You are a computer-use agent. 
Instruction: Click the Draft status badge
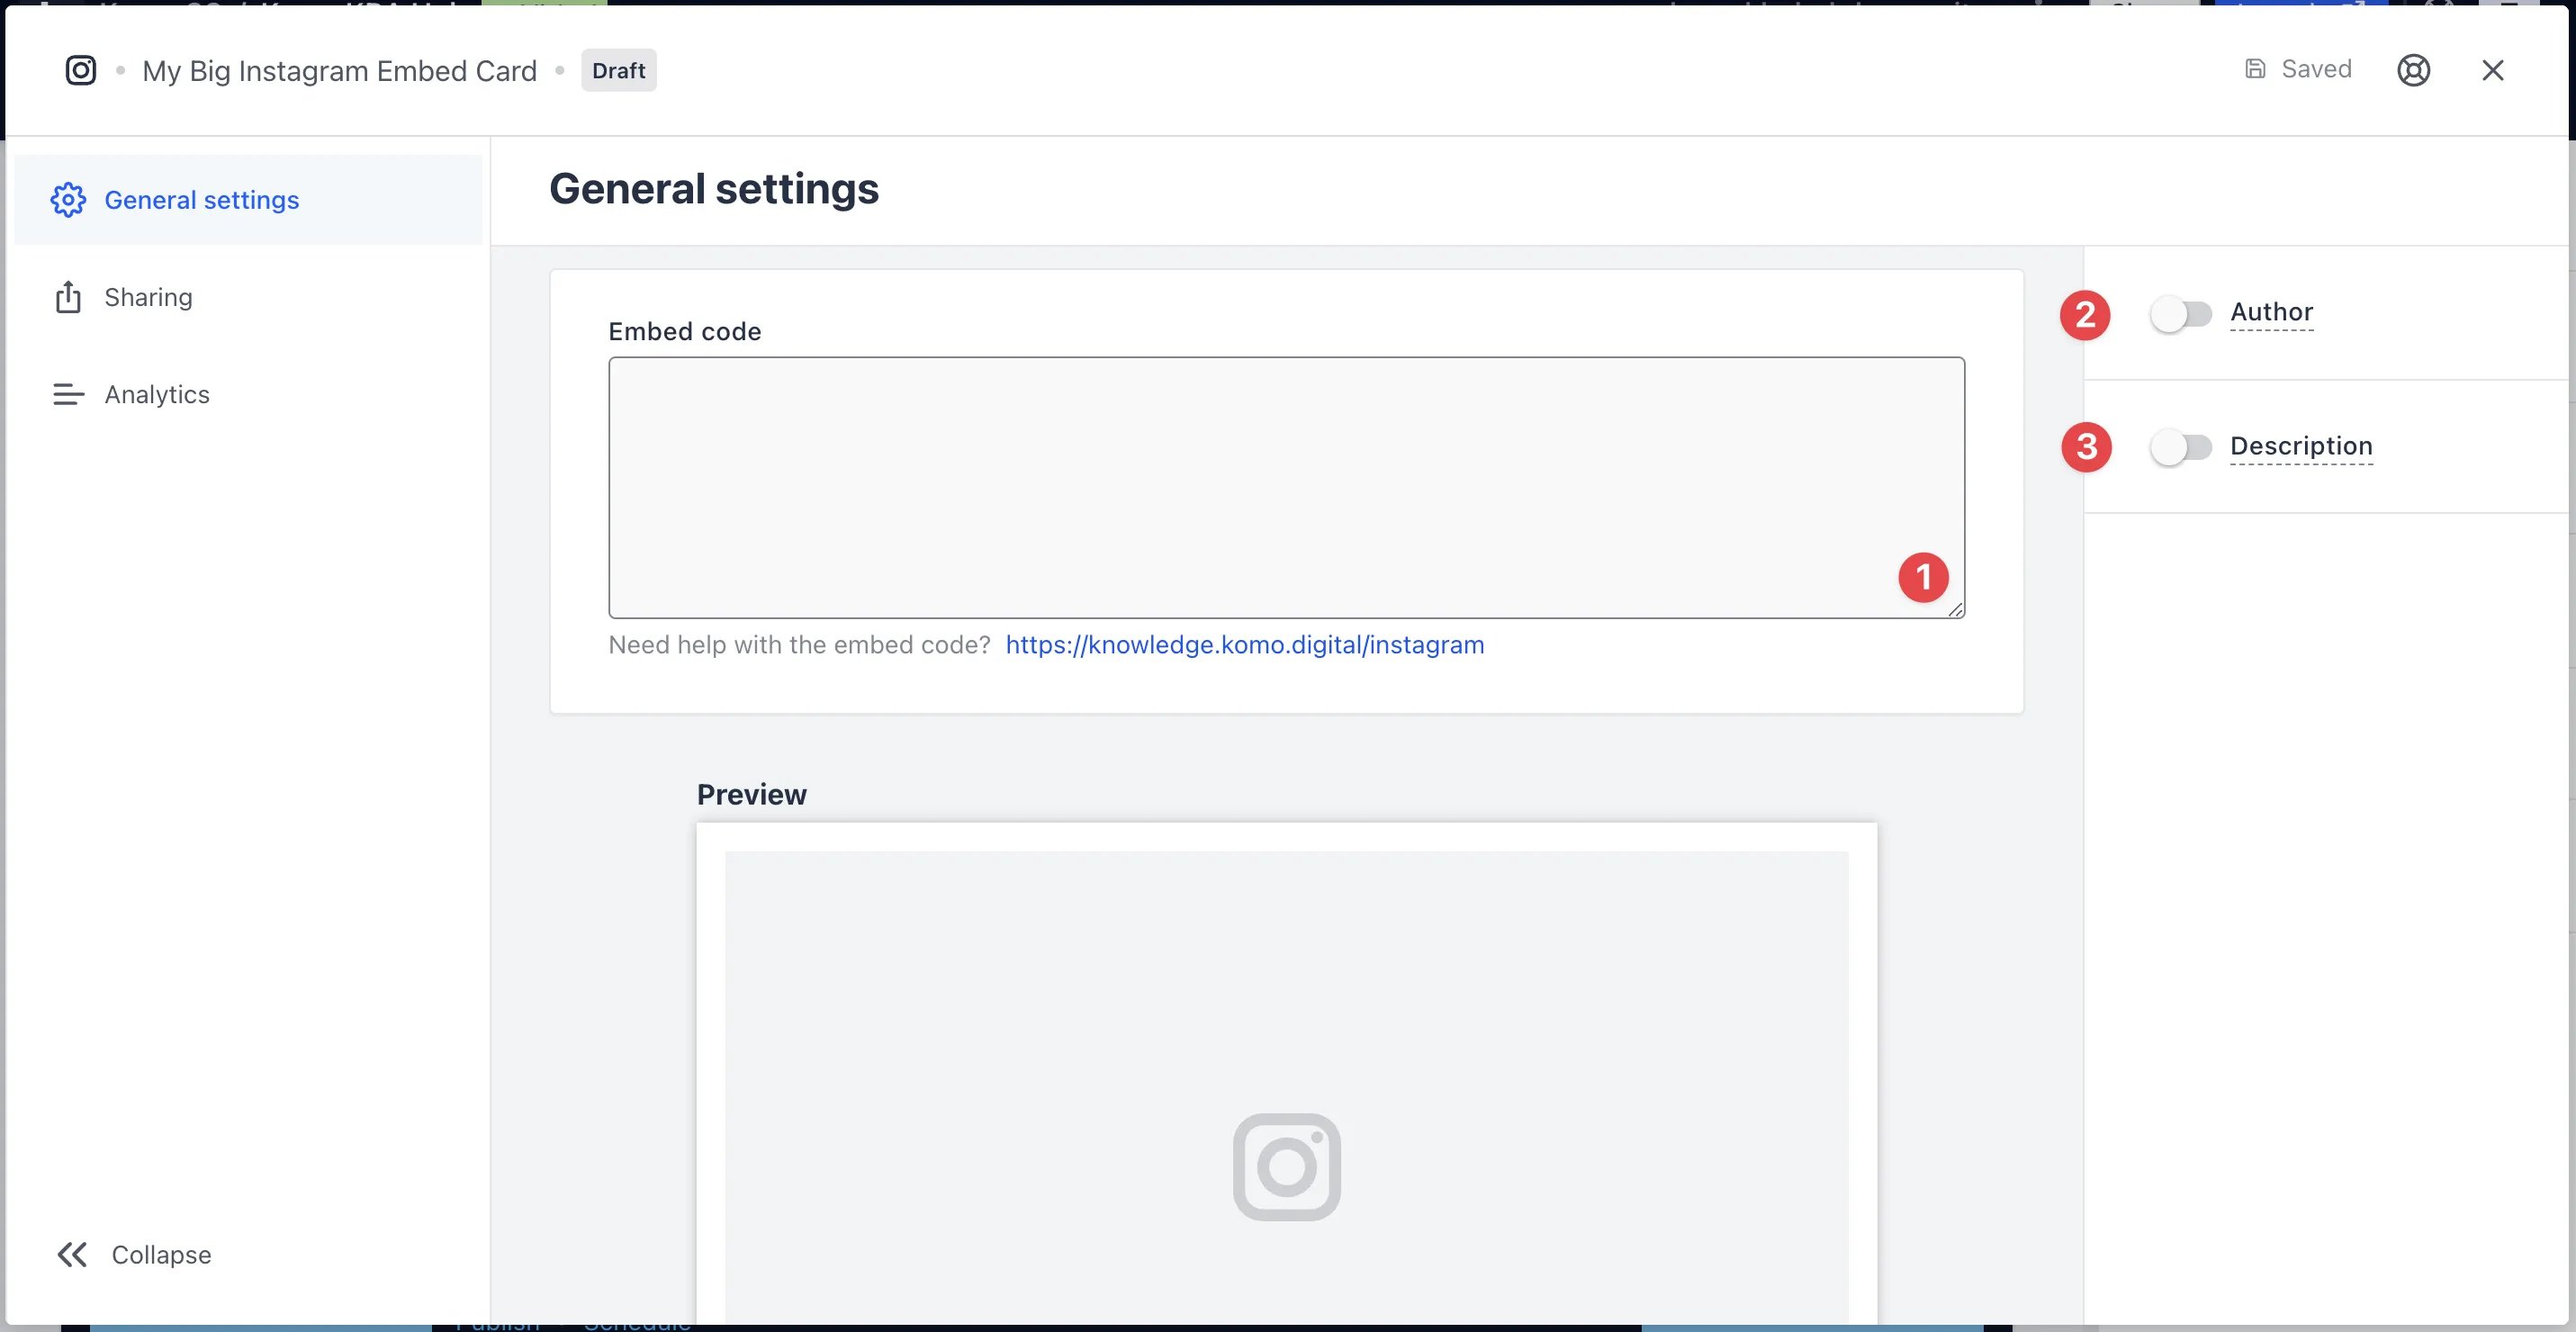point(619,70)
